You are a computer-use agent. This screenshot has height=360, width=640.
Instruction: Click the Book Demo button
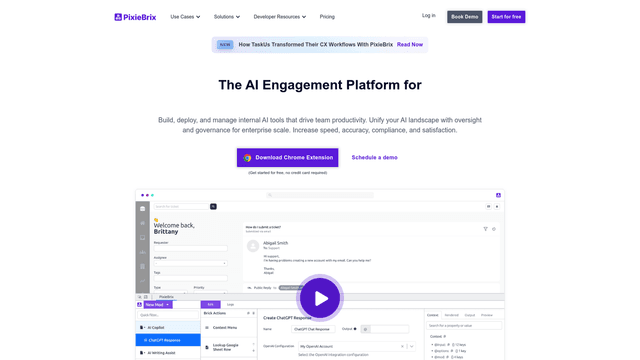464,17
